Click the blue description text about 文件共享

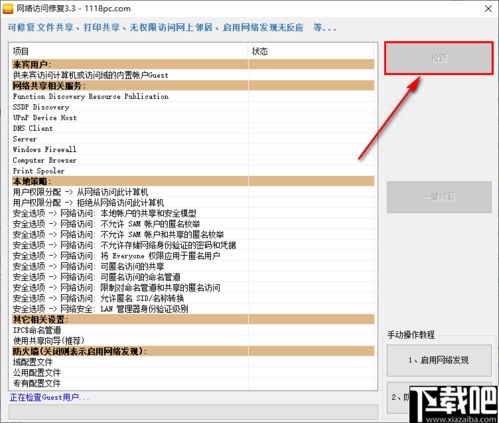[x=172, y=27]
